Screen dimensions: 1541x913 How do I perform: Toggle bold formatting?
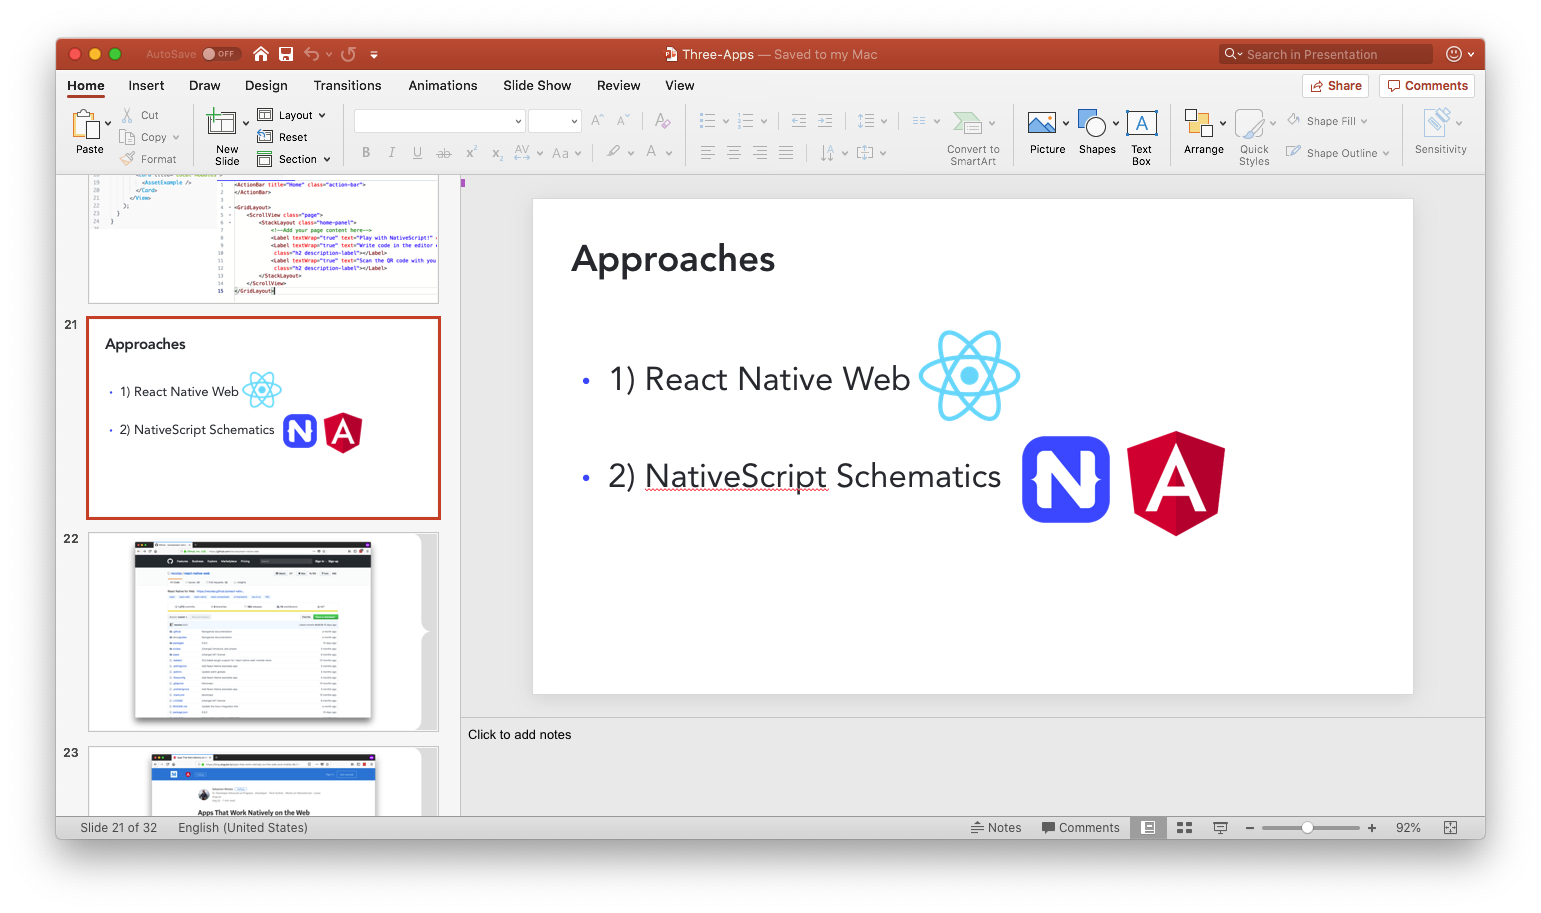pyautogui.click(x=366, y=153)
